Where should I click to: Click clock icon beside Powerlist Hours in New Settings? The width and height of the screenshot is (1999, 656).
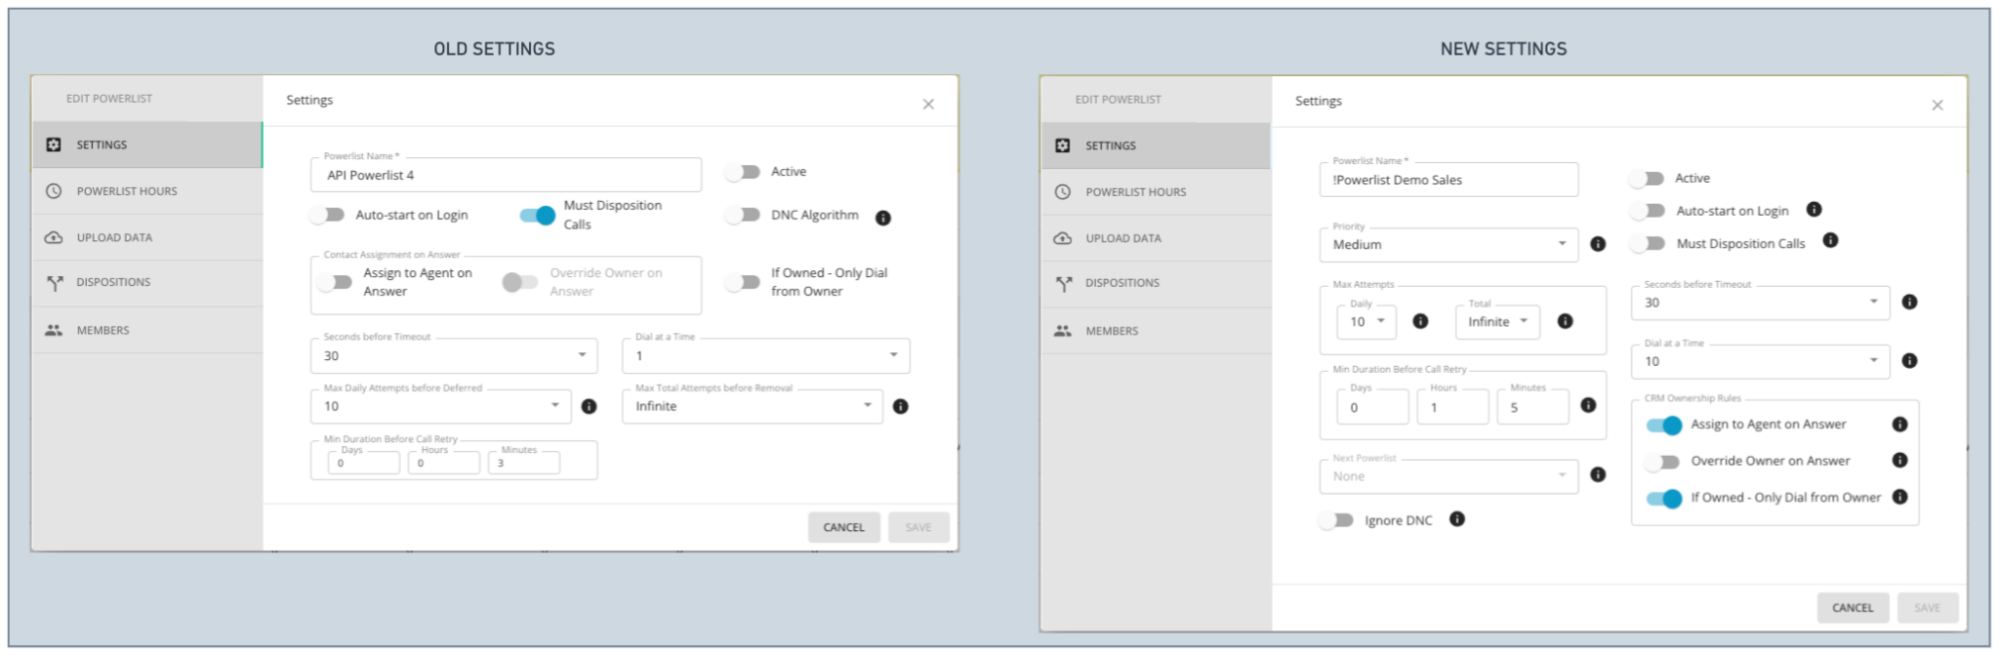coord(1063,192)
